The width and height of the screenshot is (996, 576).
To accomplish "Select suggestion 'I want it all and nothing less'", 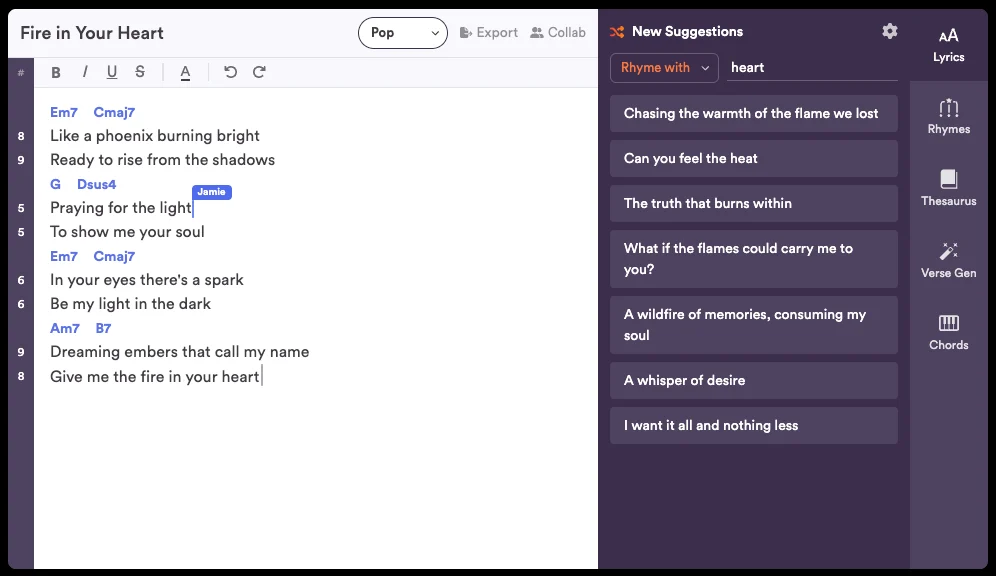I will tap(754, 425).
